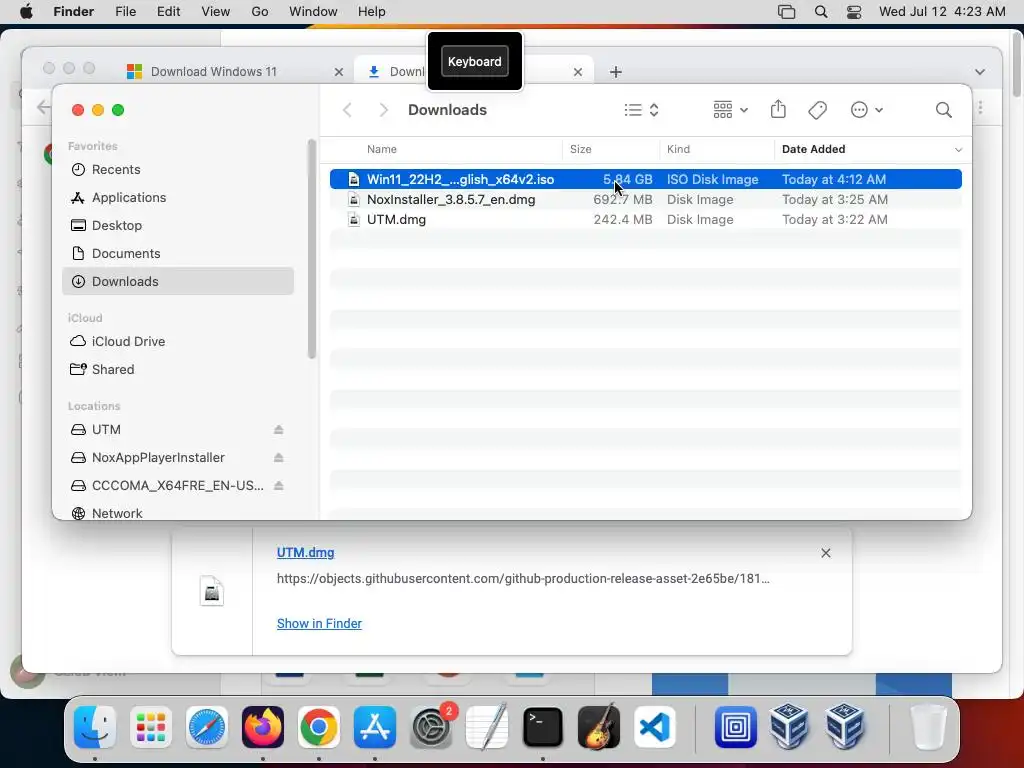Screen dimensions: 1024x768
Task: Open Finder from the Dock
Action: [95, 727]
